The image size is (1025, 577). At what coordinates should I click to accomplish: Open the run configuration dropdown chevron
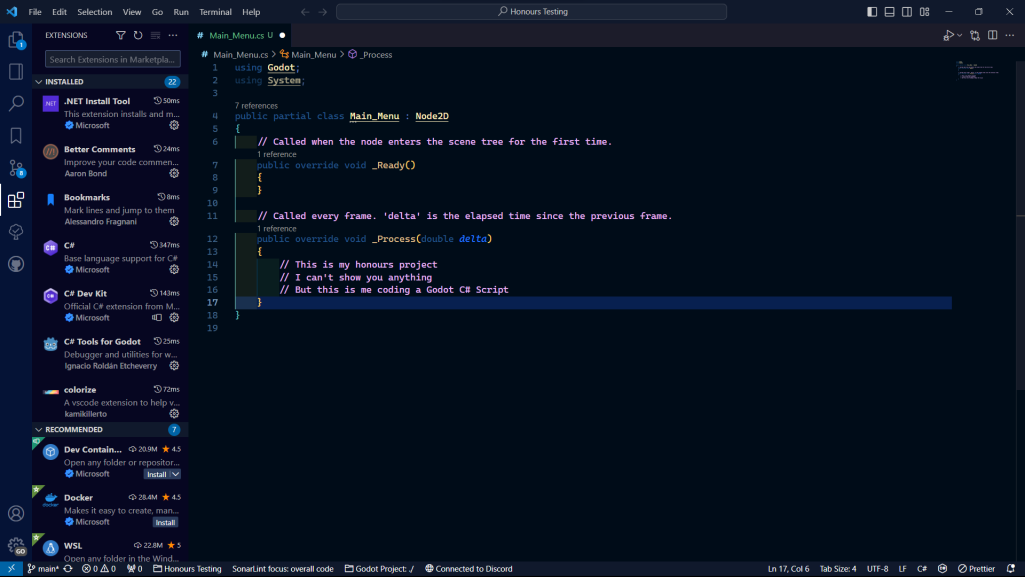point(958,34)
